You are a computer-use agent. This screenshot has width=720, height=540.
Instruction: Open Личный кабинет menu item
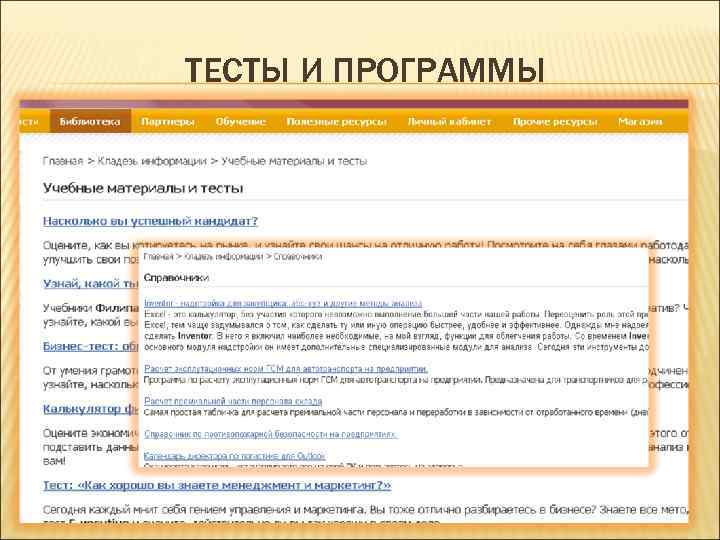pos(449,122)
